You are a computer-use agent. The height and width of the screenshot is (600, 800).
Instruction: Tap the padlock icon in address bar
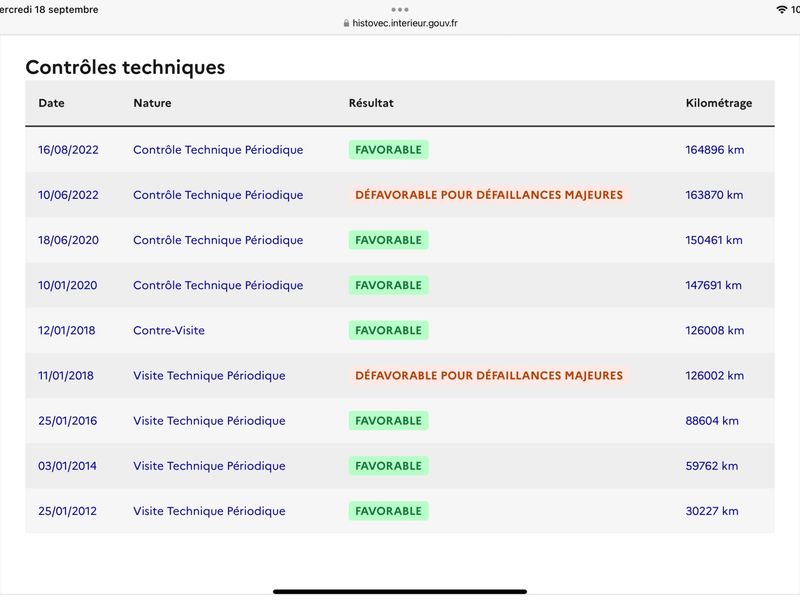click(x=346, y=23)
